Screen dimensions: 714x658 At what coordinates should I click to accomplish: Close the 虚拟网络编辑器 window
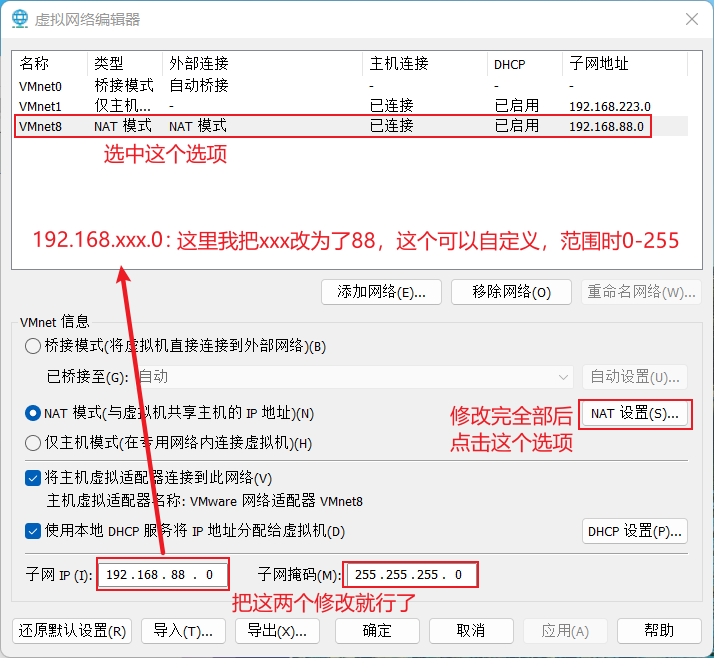[x=692, y=19]
